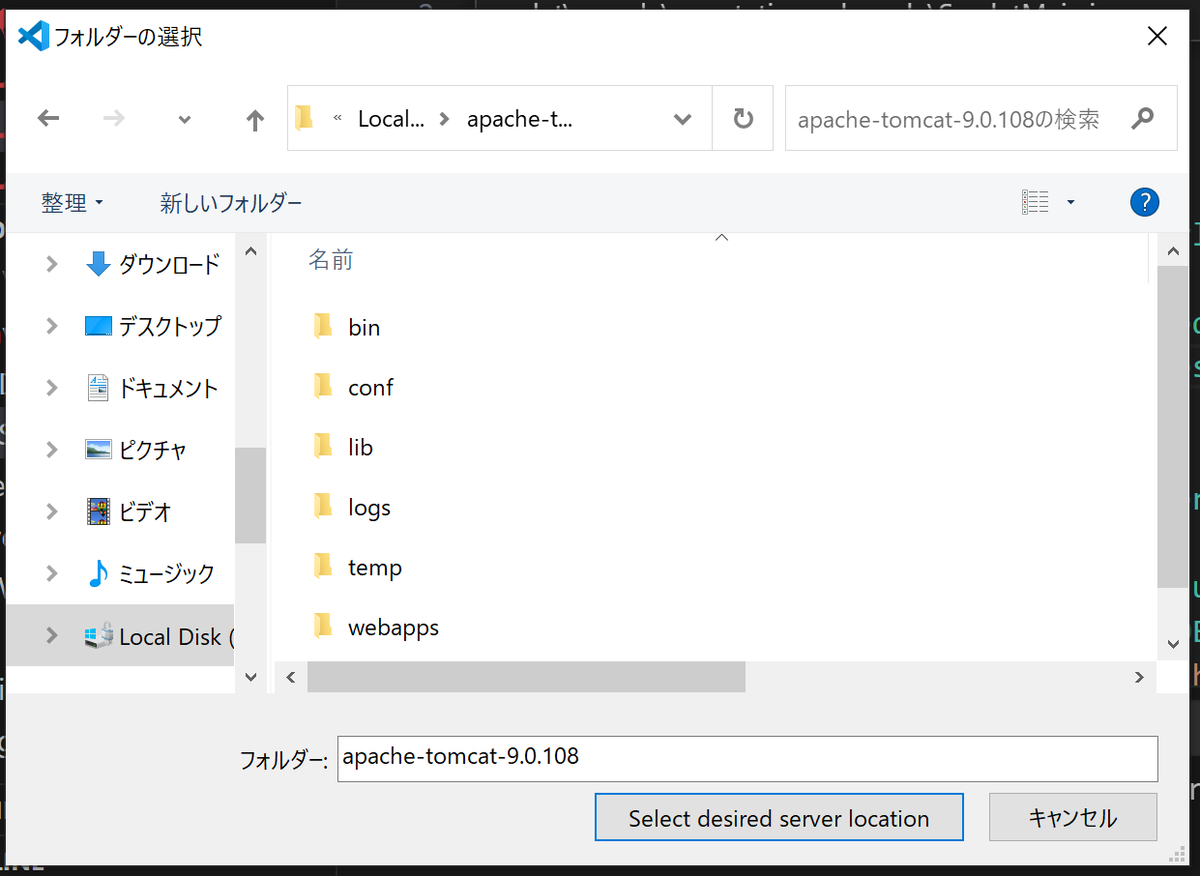Viewport: 1200px width, 876px height.
Task: Click Select desired server location button
Action: click(779, 818)
